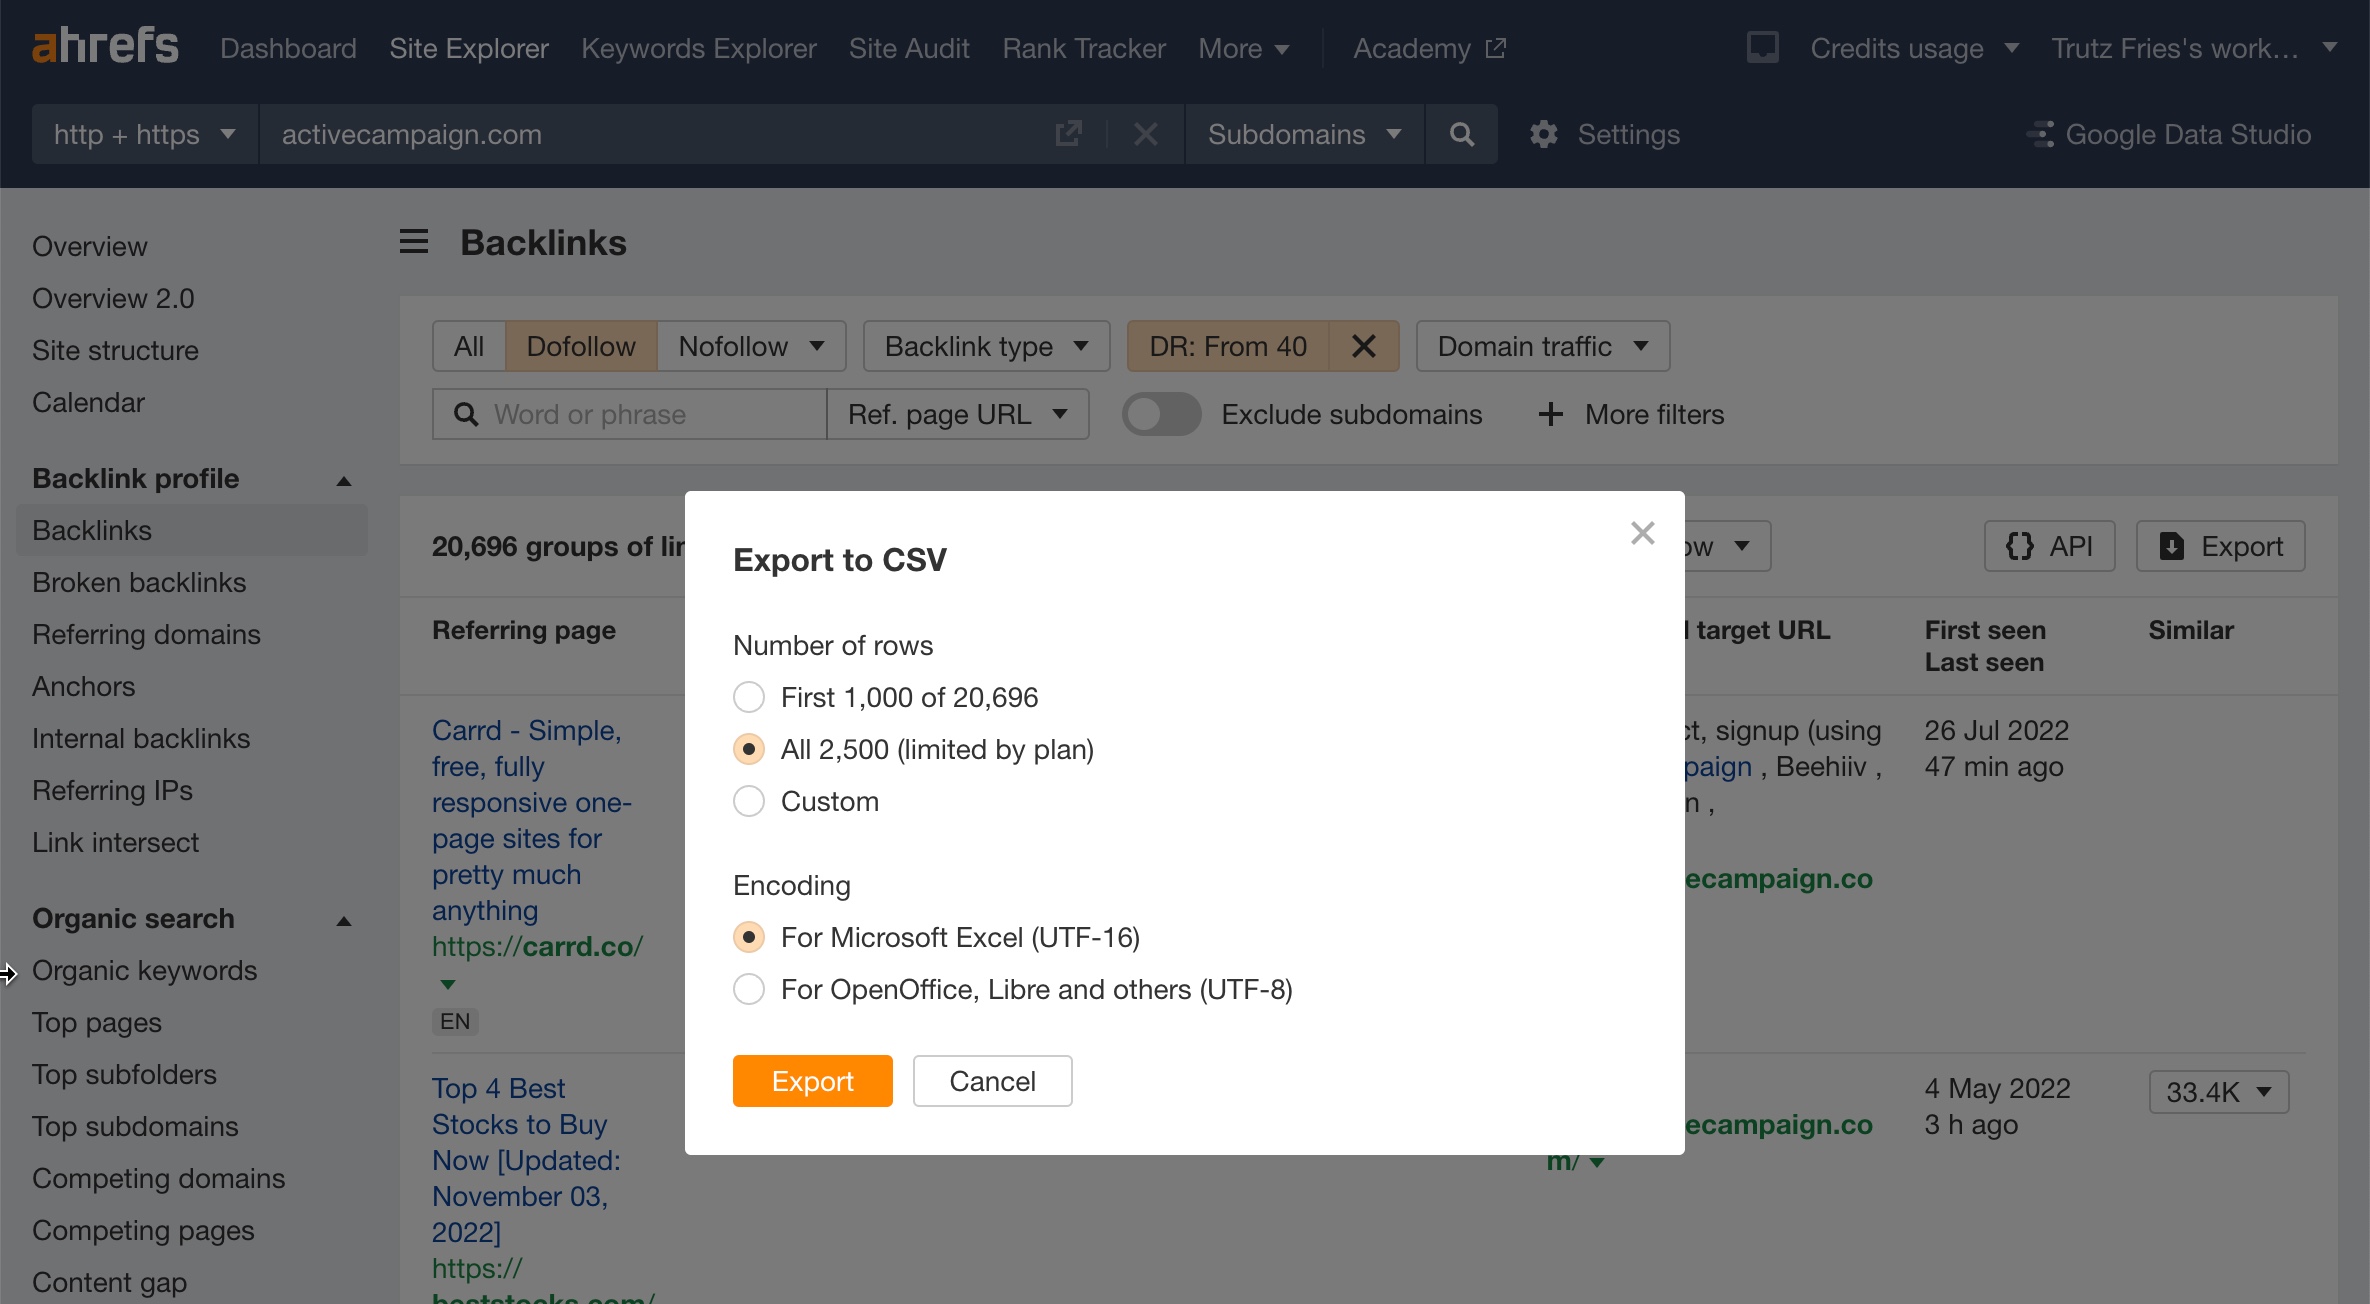Select All 2,500 limited by plan
The image size is (2370, 1304).
click(x=749, y=749)
